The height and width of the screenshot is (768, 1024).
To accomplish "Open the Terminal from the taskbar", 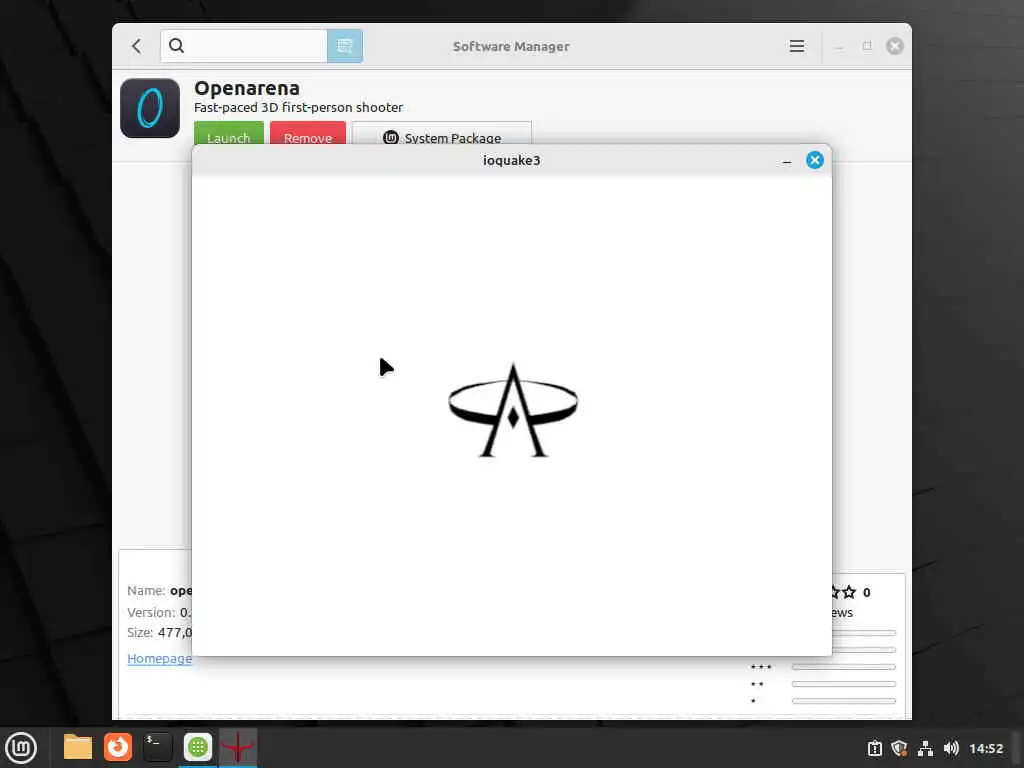I will coord(157,747).
